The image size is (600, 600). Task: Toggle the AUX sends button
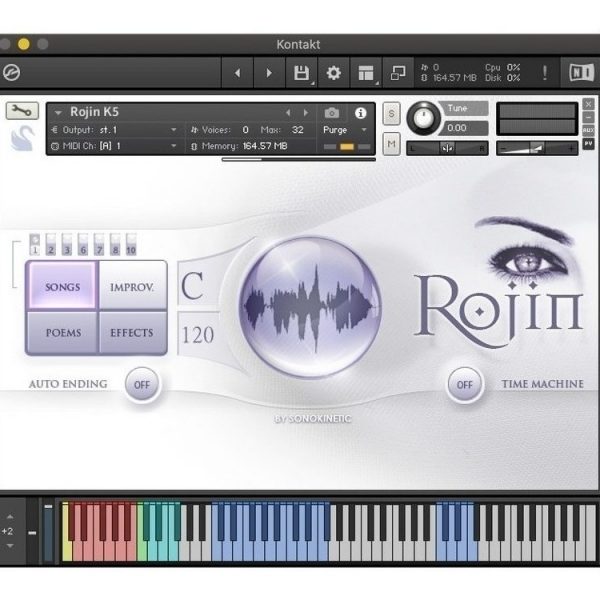(588, 130)
